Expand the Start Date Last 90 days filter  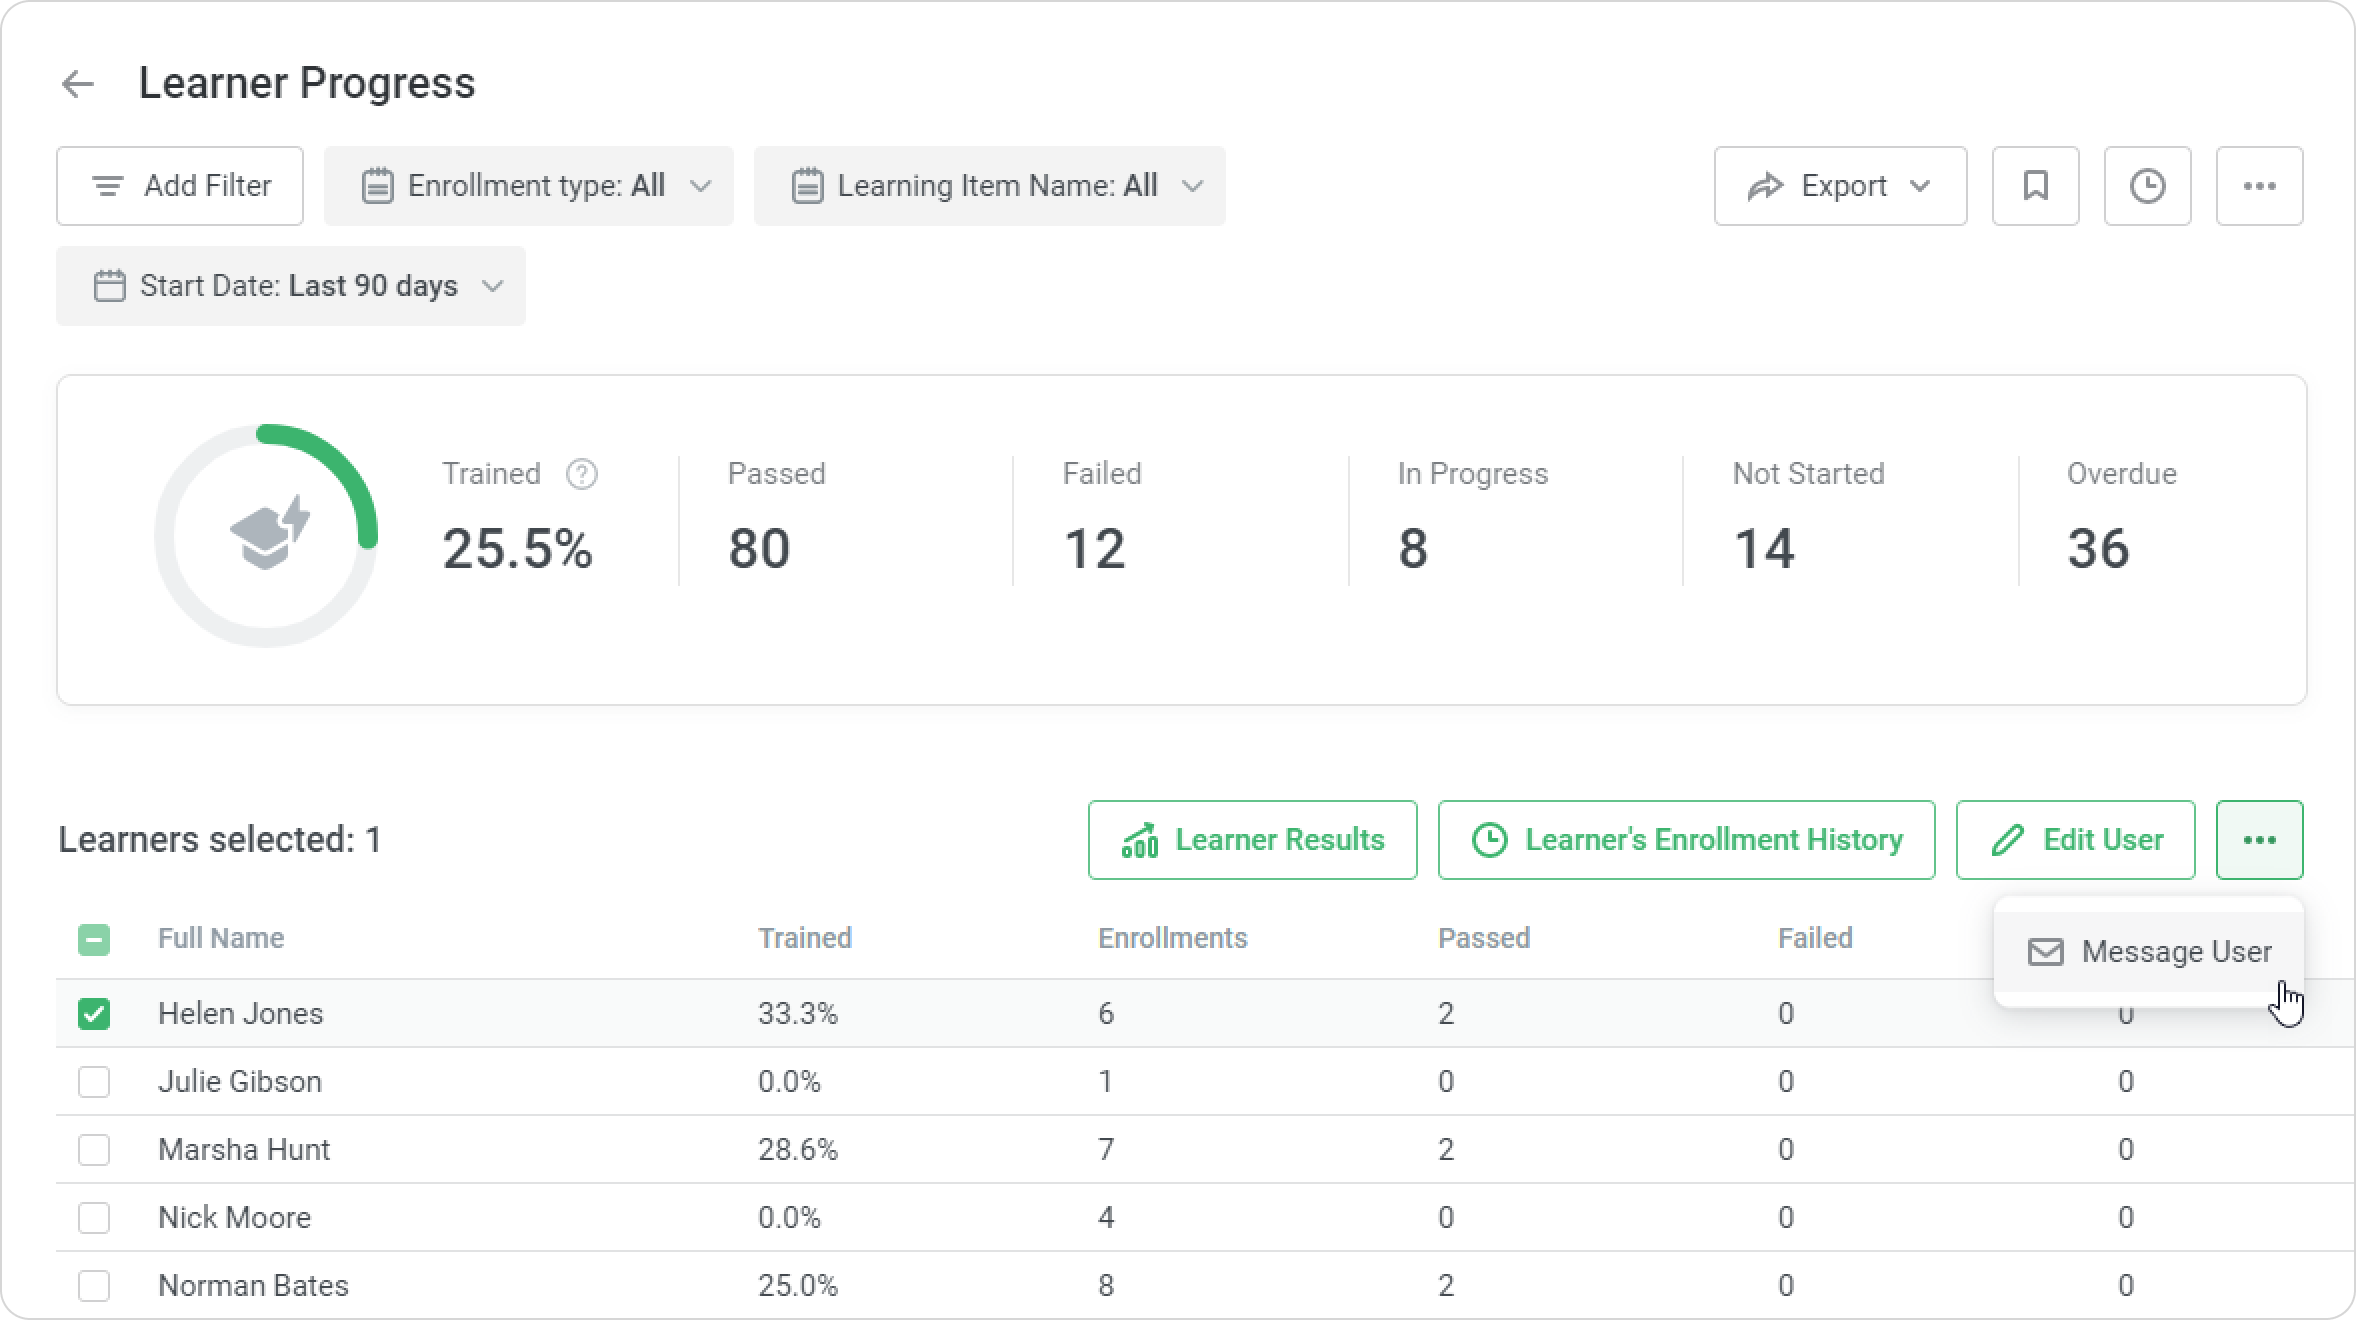(291, 286)
